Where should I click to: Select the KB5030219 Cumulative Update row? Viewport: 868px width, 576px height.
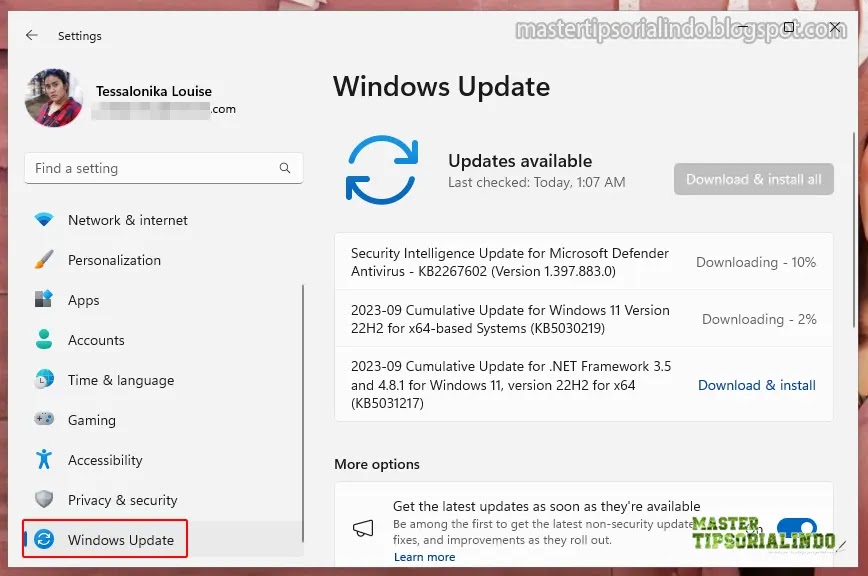(583, 319)
